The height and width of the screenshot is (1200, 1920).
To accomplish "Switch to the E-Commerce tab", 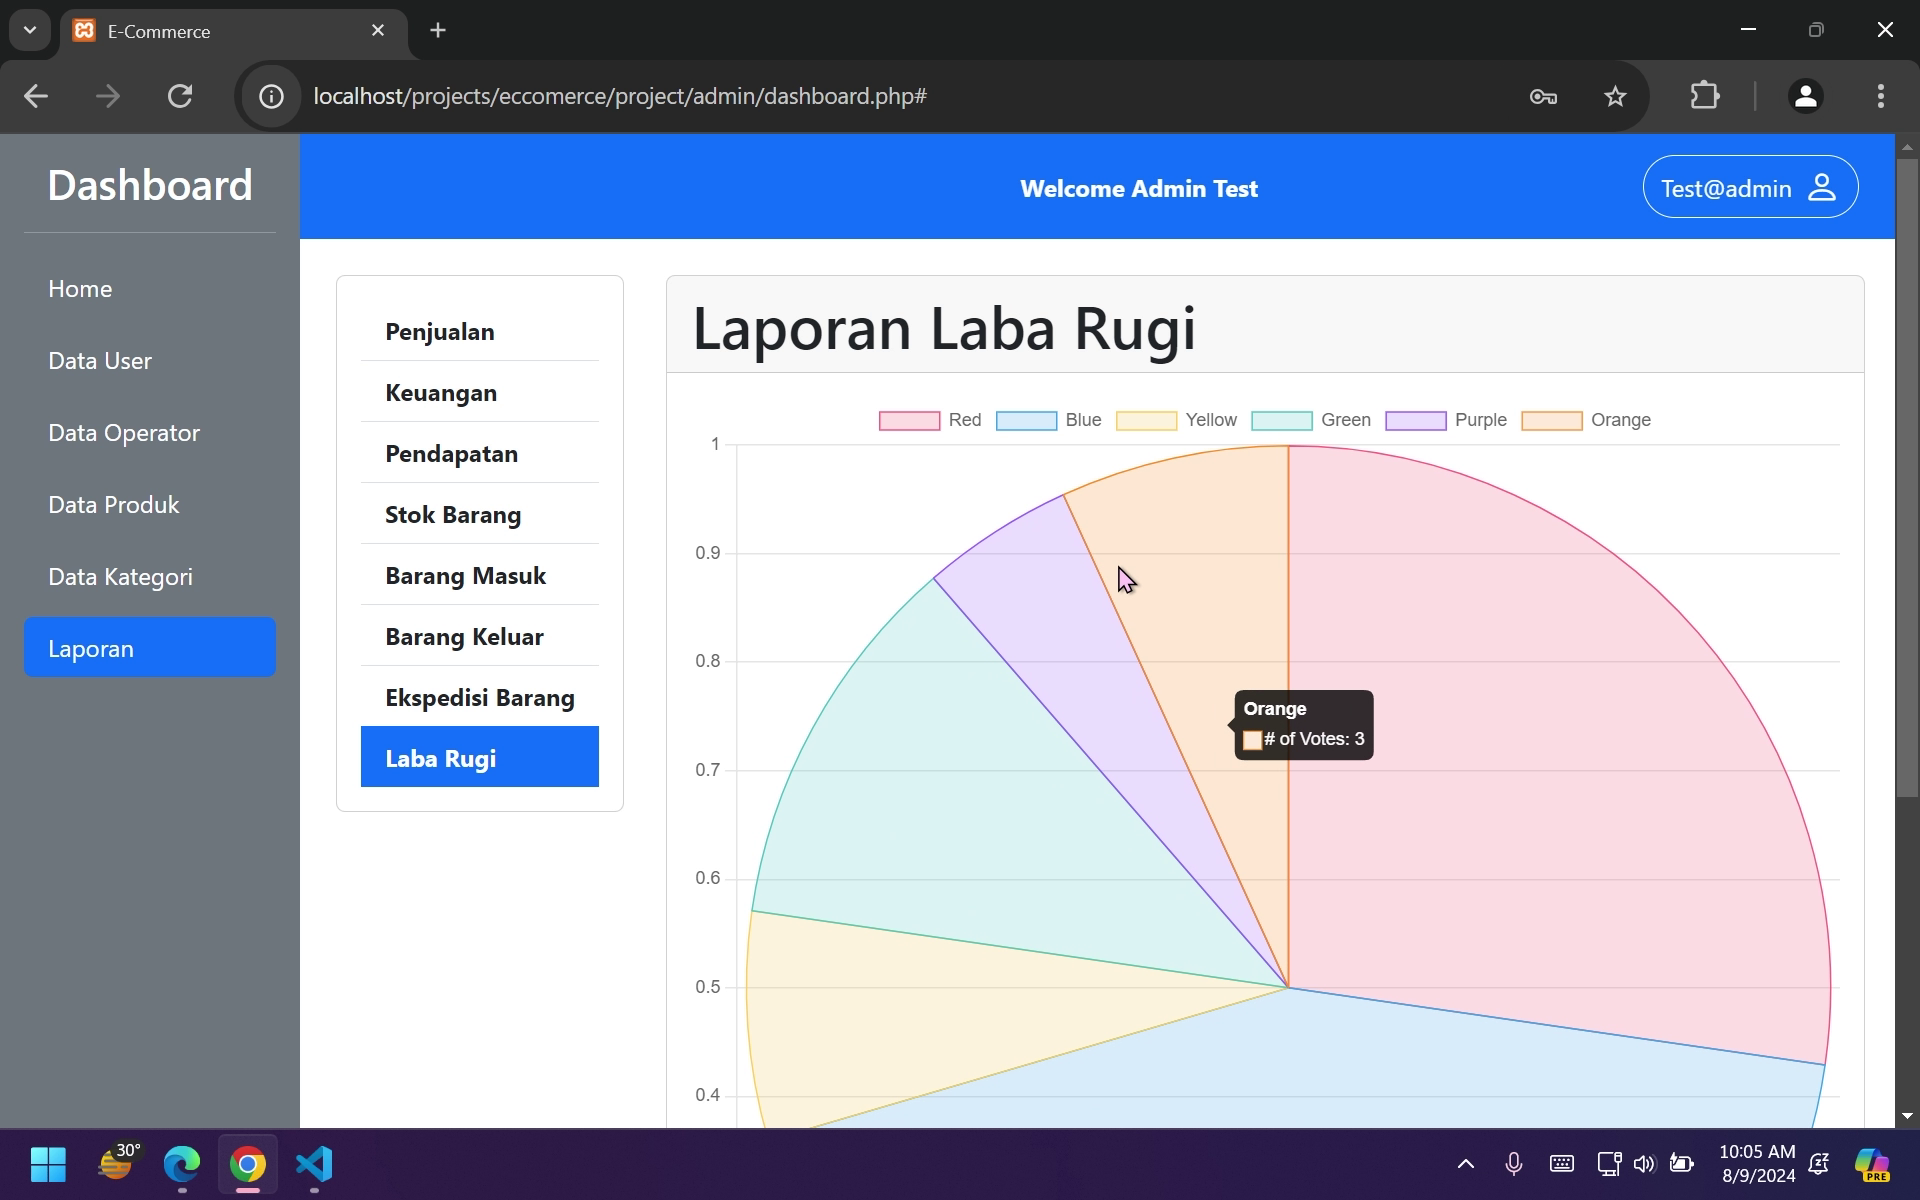I will pos(234,31).
